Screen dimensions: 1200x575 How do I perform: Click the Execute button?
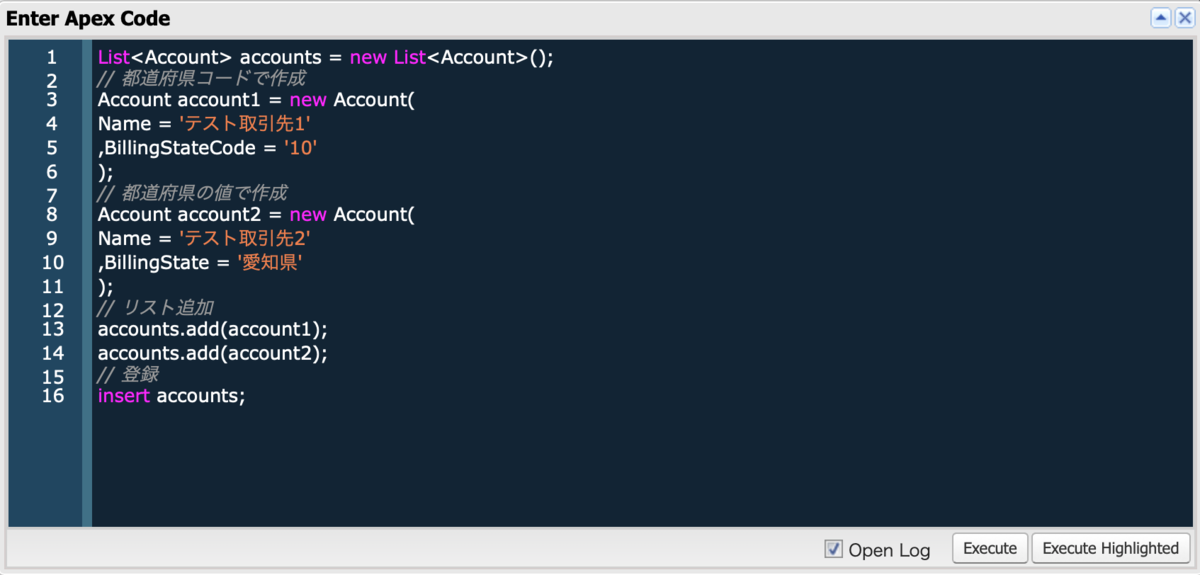coord(990,548)
